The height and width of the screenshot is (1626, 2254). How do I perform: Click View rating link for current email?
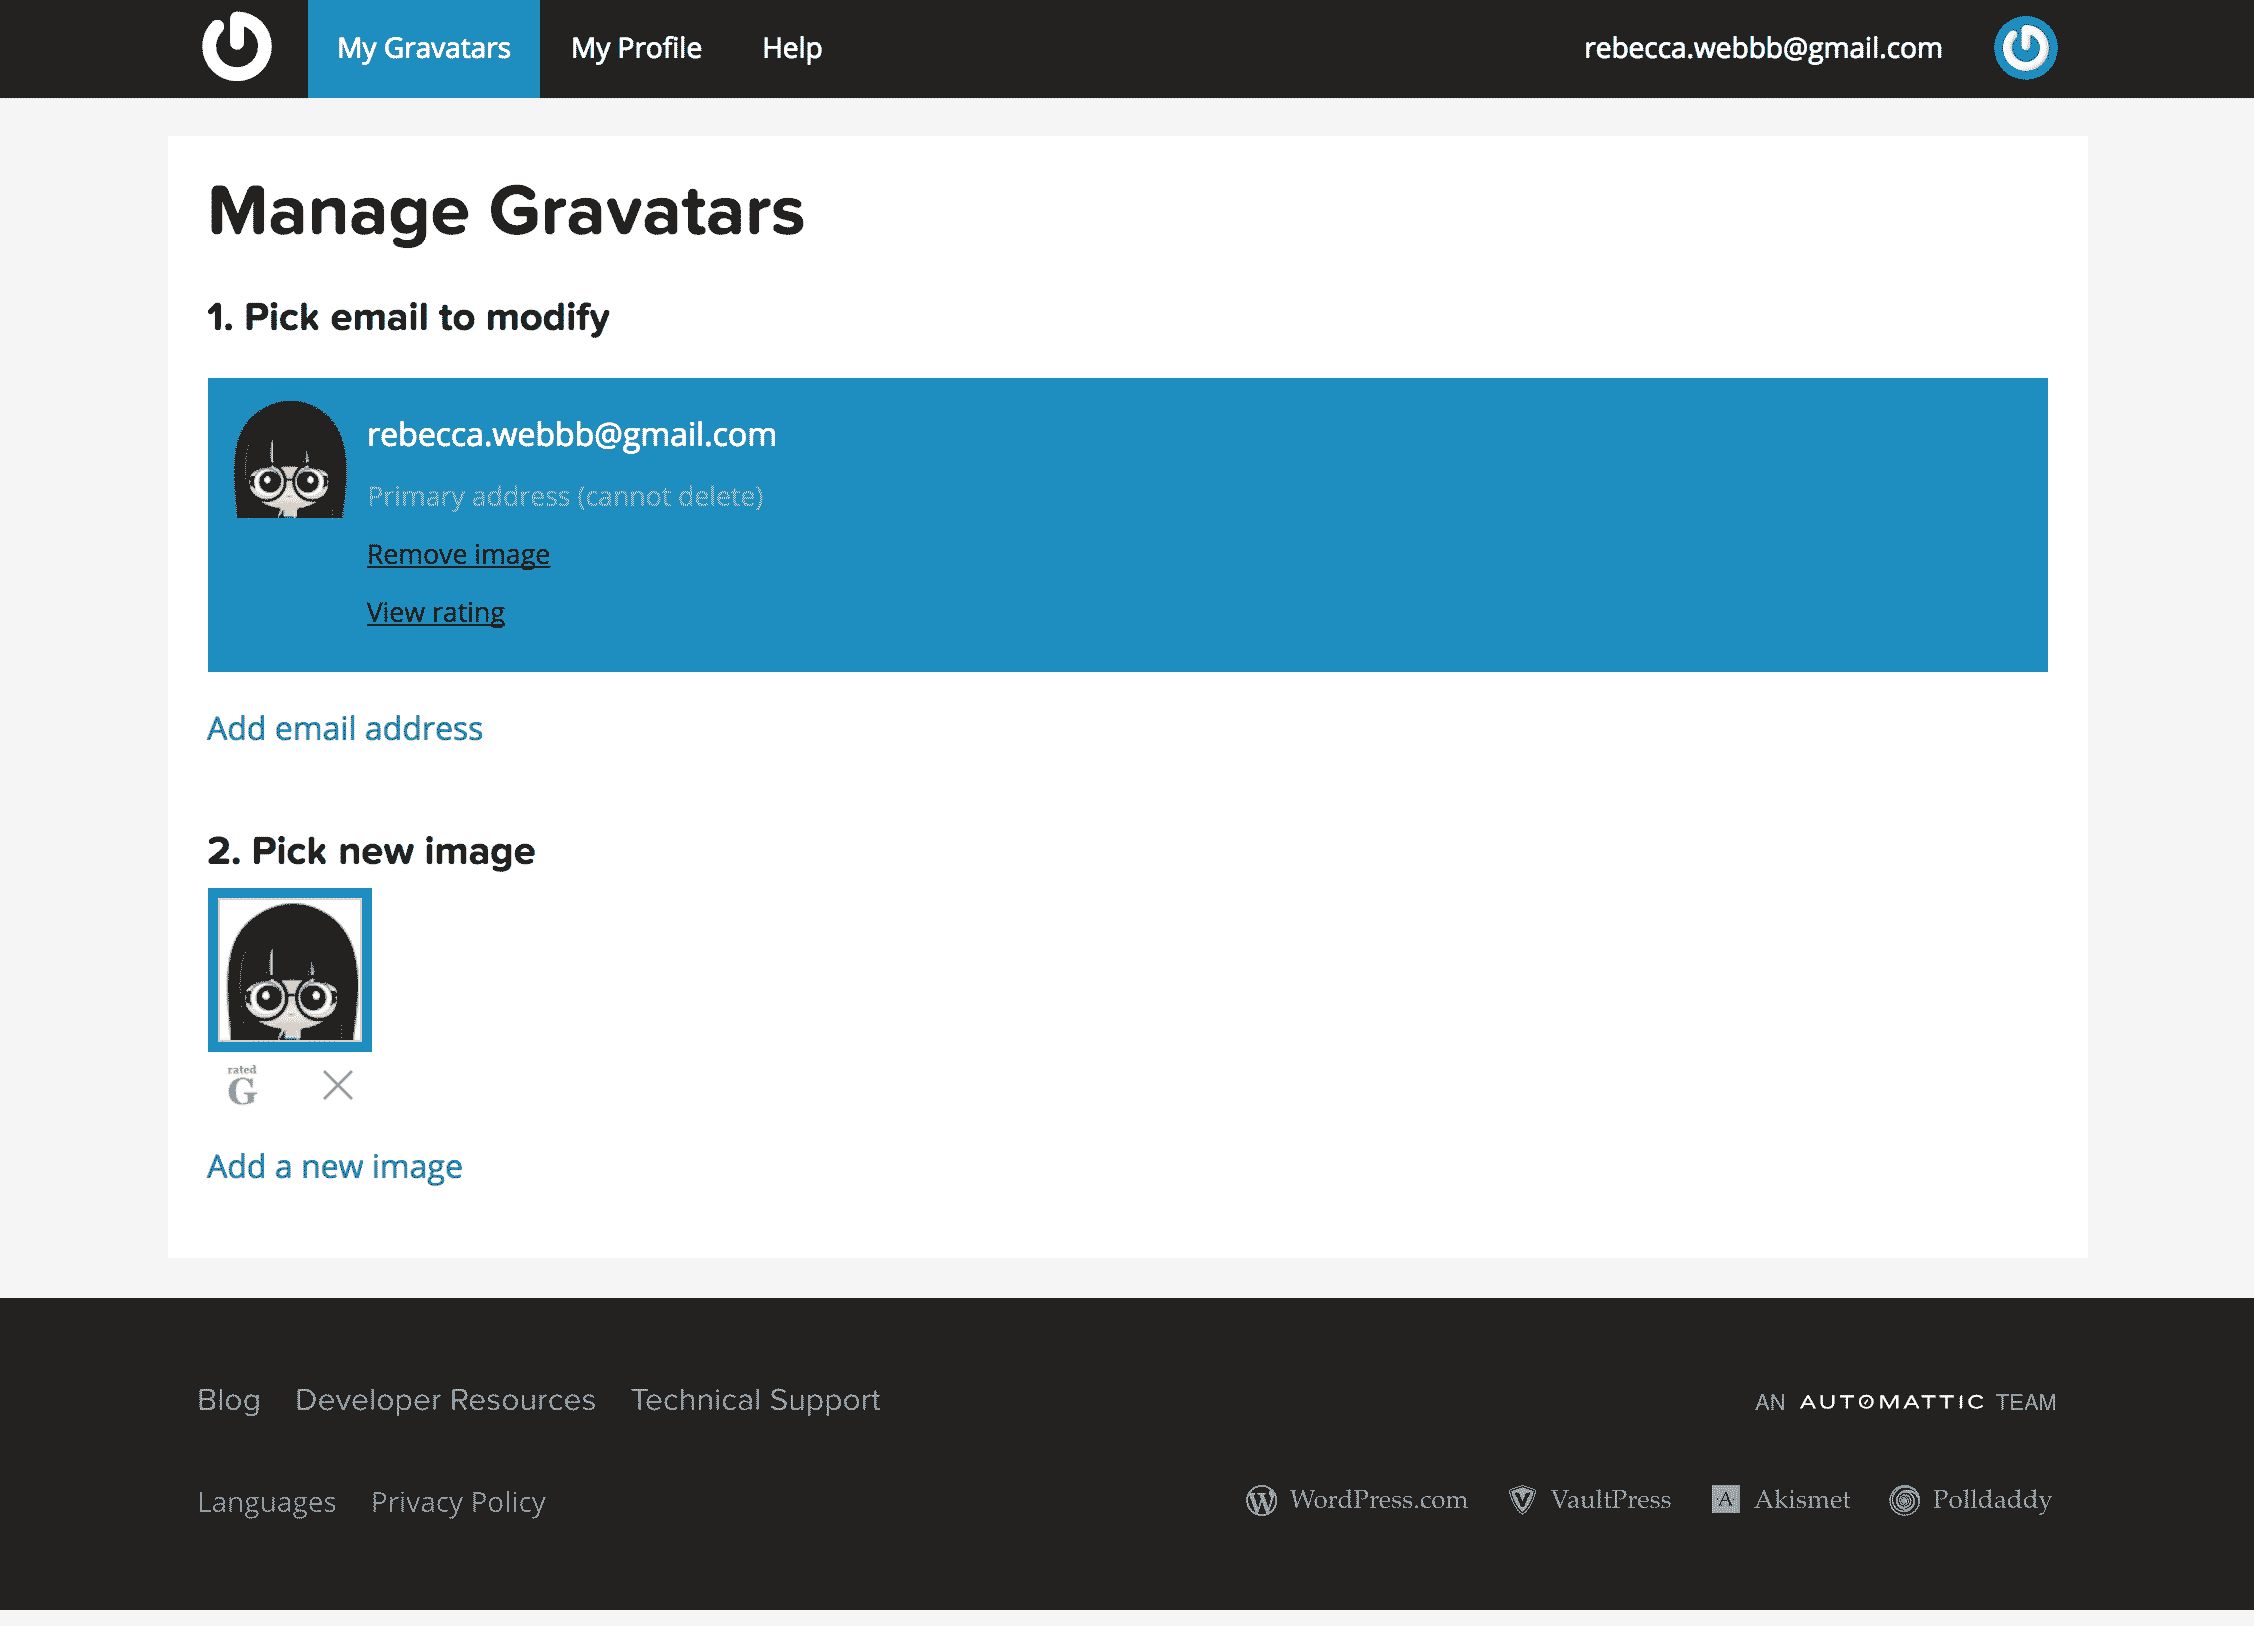pos(434,611)
